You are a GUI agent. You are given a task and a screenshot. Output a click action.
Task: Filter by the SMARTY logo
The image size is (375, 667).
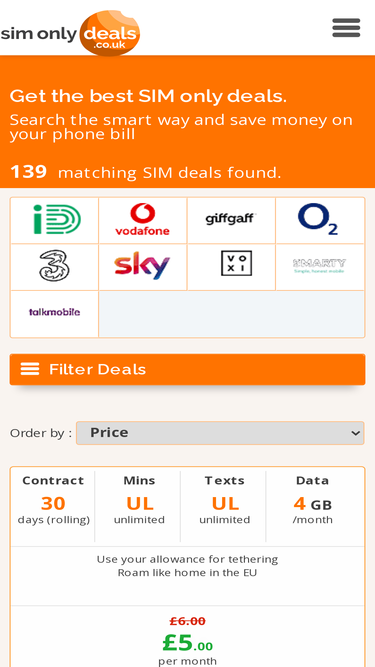(320, 267)
